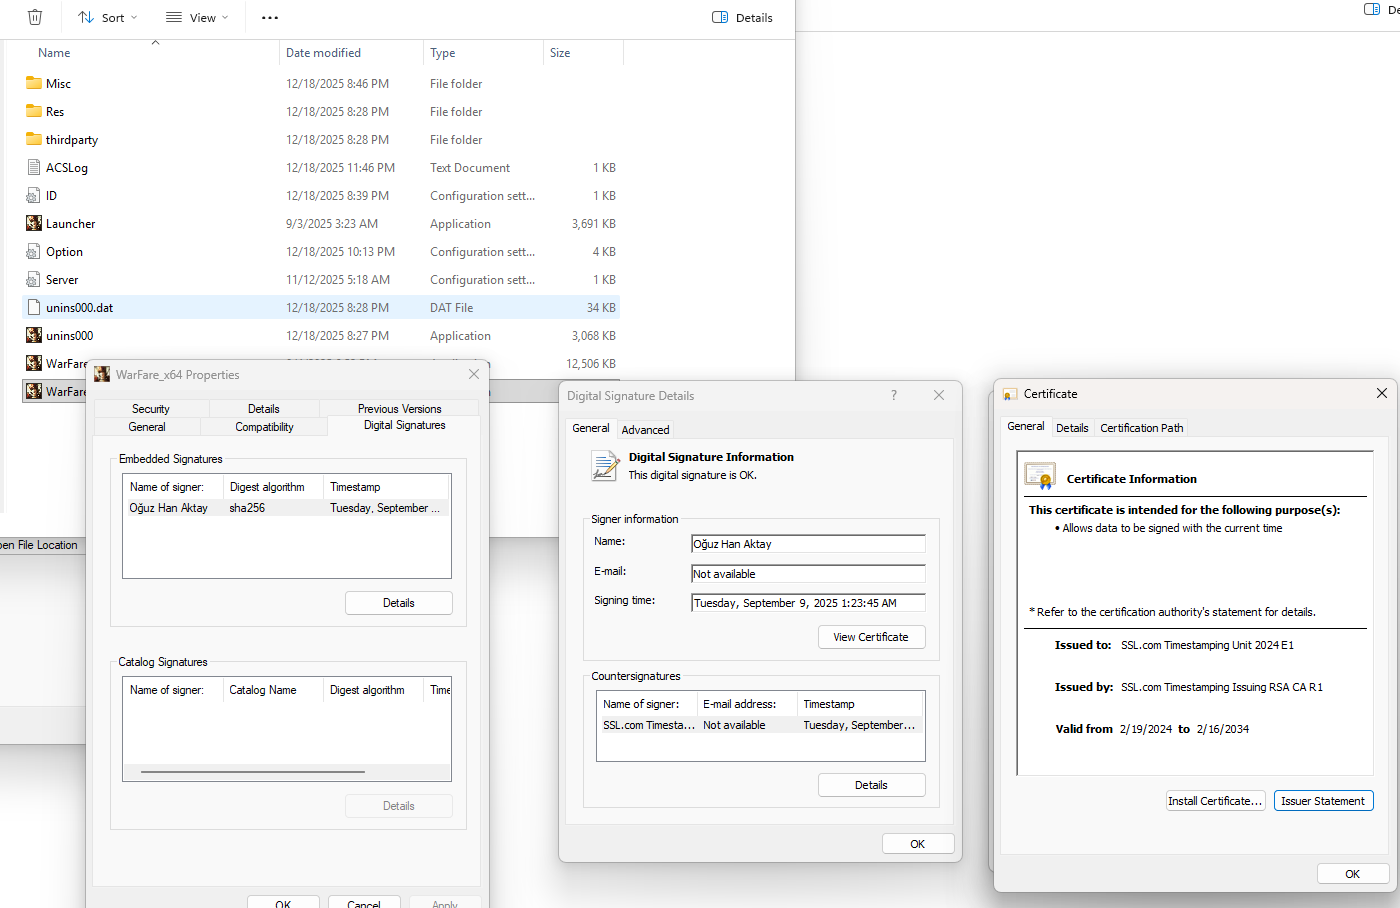Click the help question mark in Digital Signature Details
Image resolution: width=1400 pixels, height=908 pixels.
894,395
